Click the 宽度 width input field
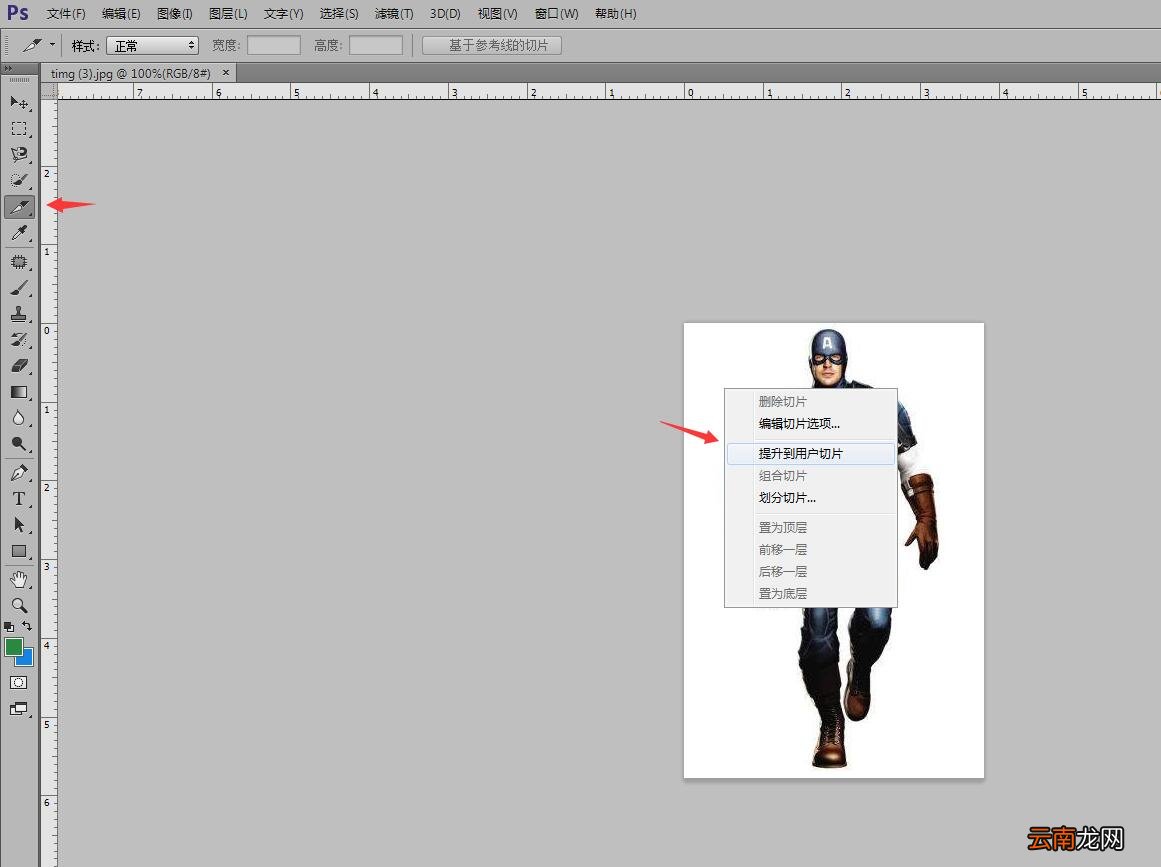The width and height of the screenshot is (1161, 867). (274, 45)
